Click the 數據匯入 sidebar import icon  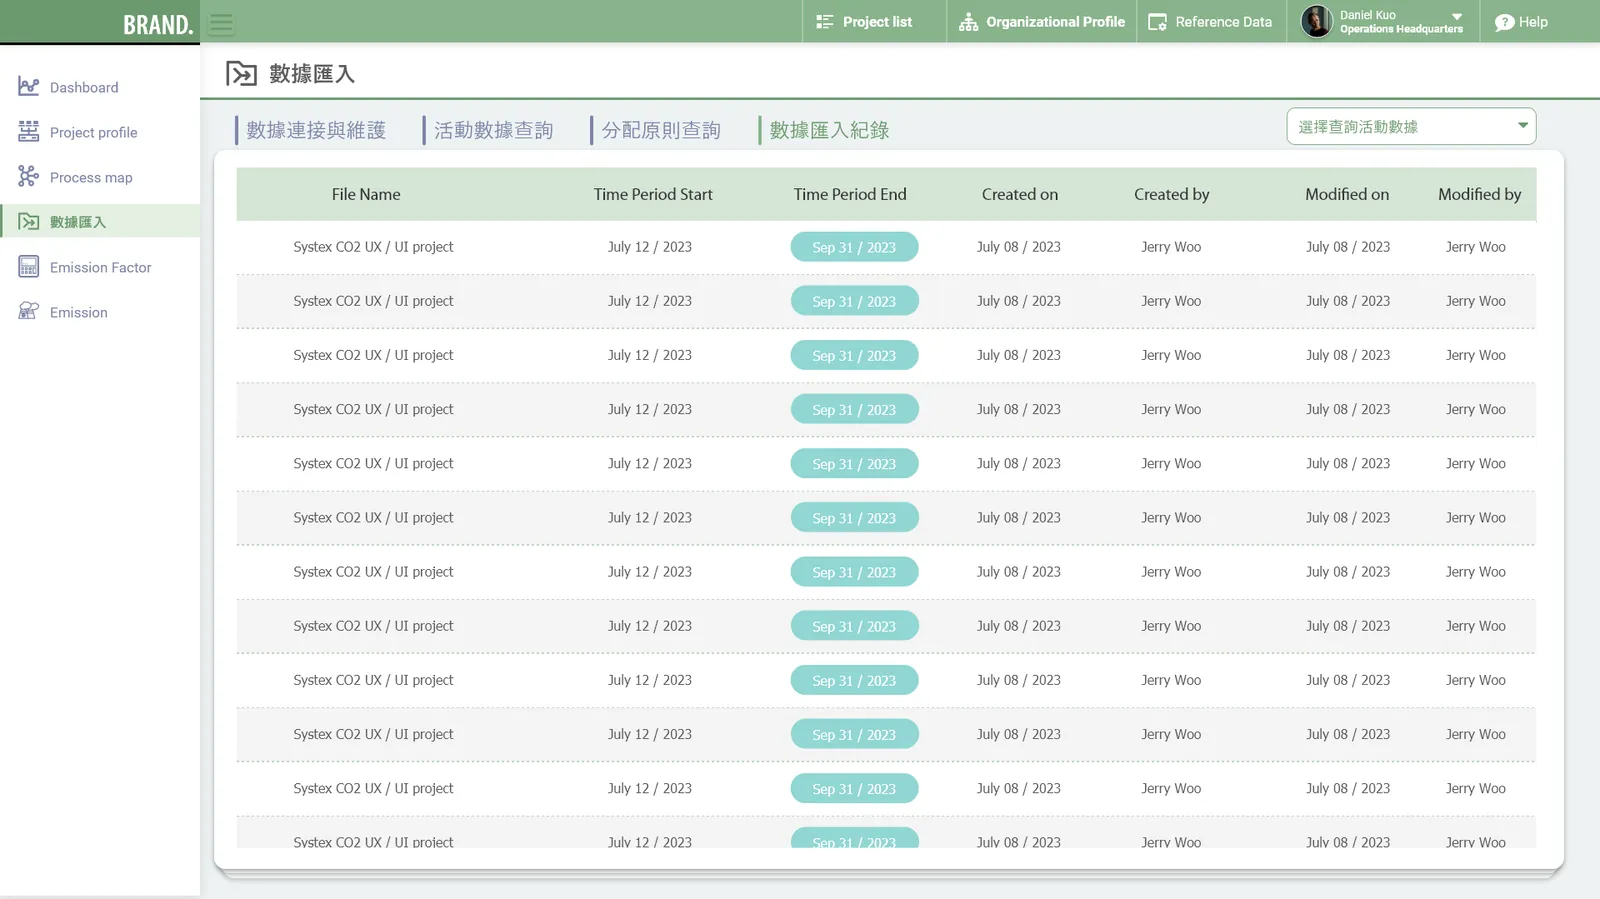[x=29, y=221]
